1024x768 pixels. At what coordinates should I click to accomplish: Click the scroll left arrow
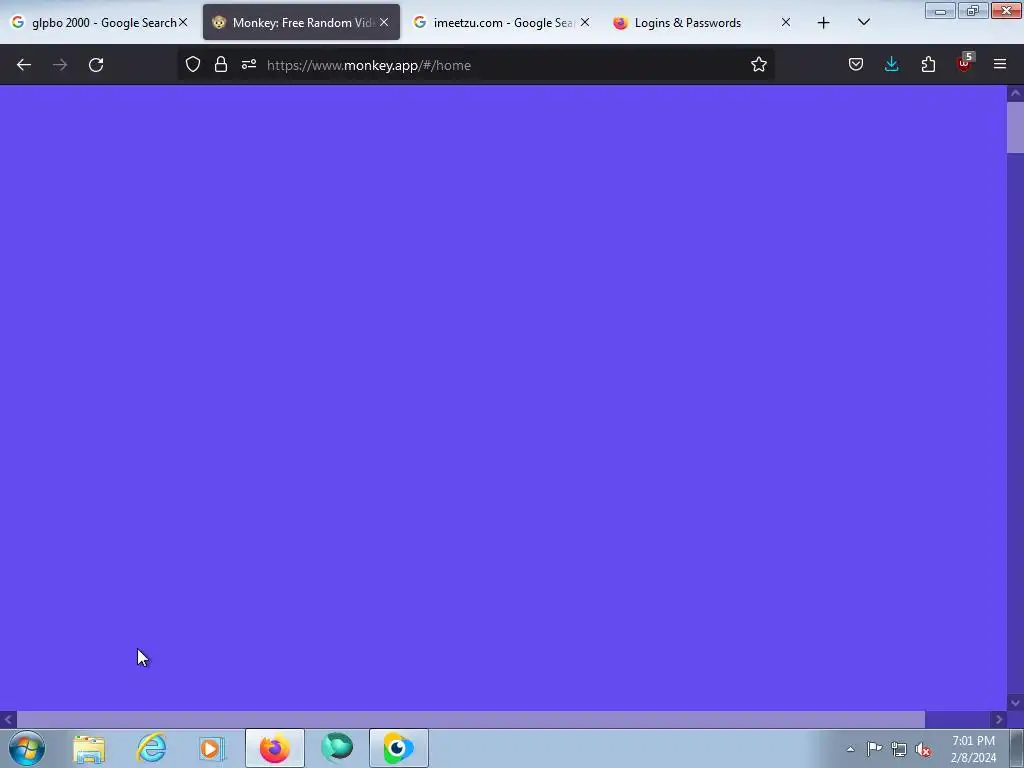pyautogui.click(x=8, y=720)
